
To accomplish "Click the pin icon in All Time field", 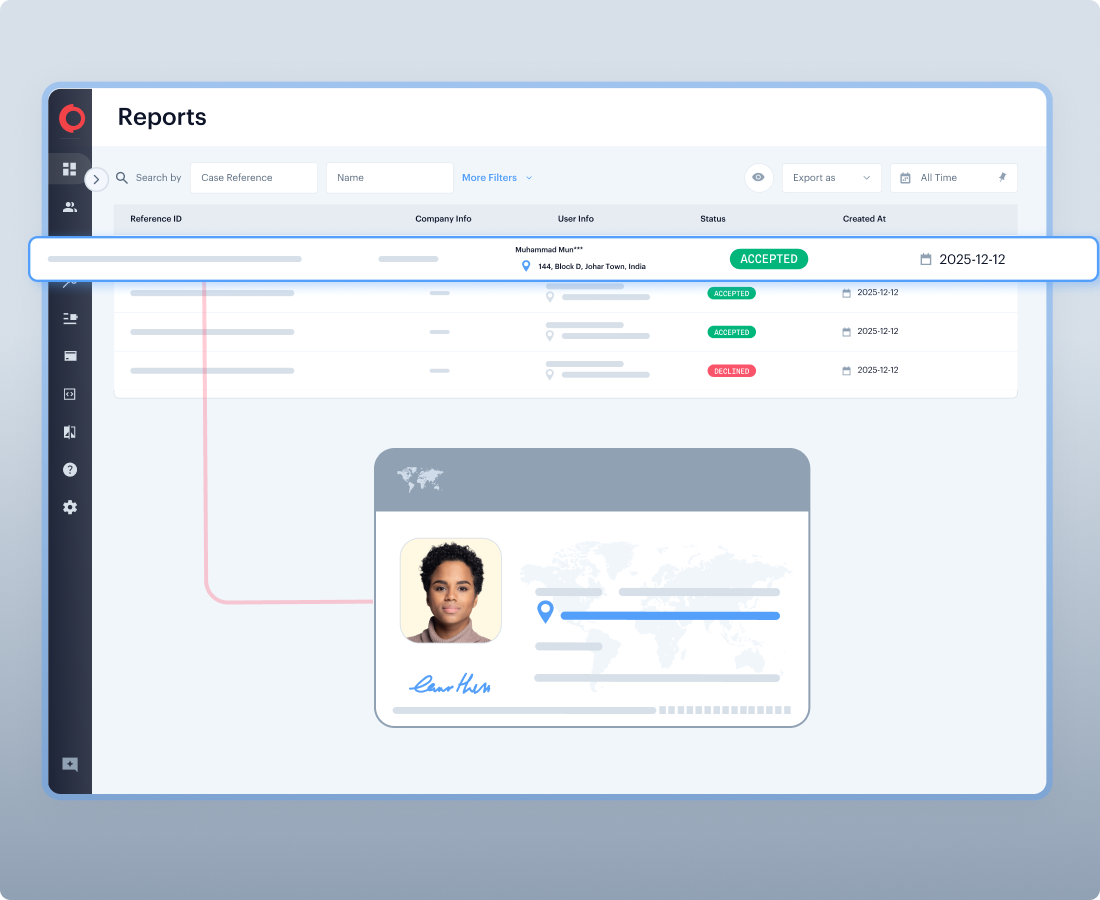I will pyautogui.click(x=1002, y=178).
